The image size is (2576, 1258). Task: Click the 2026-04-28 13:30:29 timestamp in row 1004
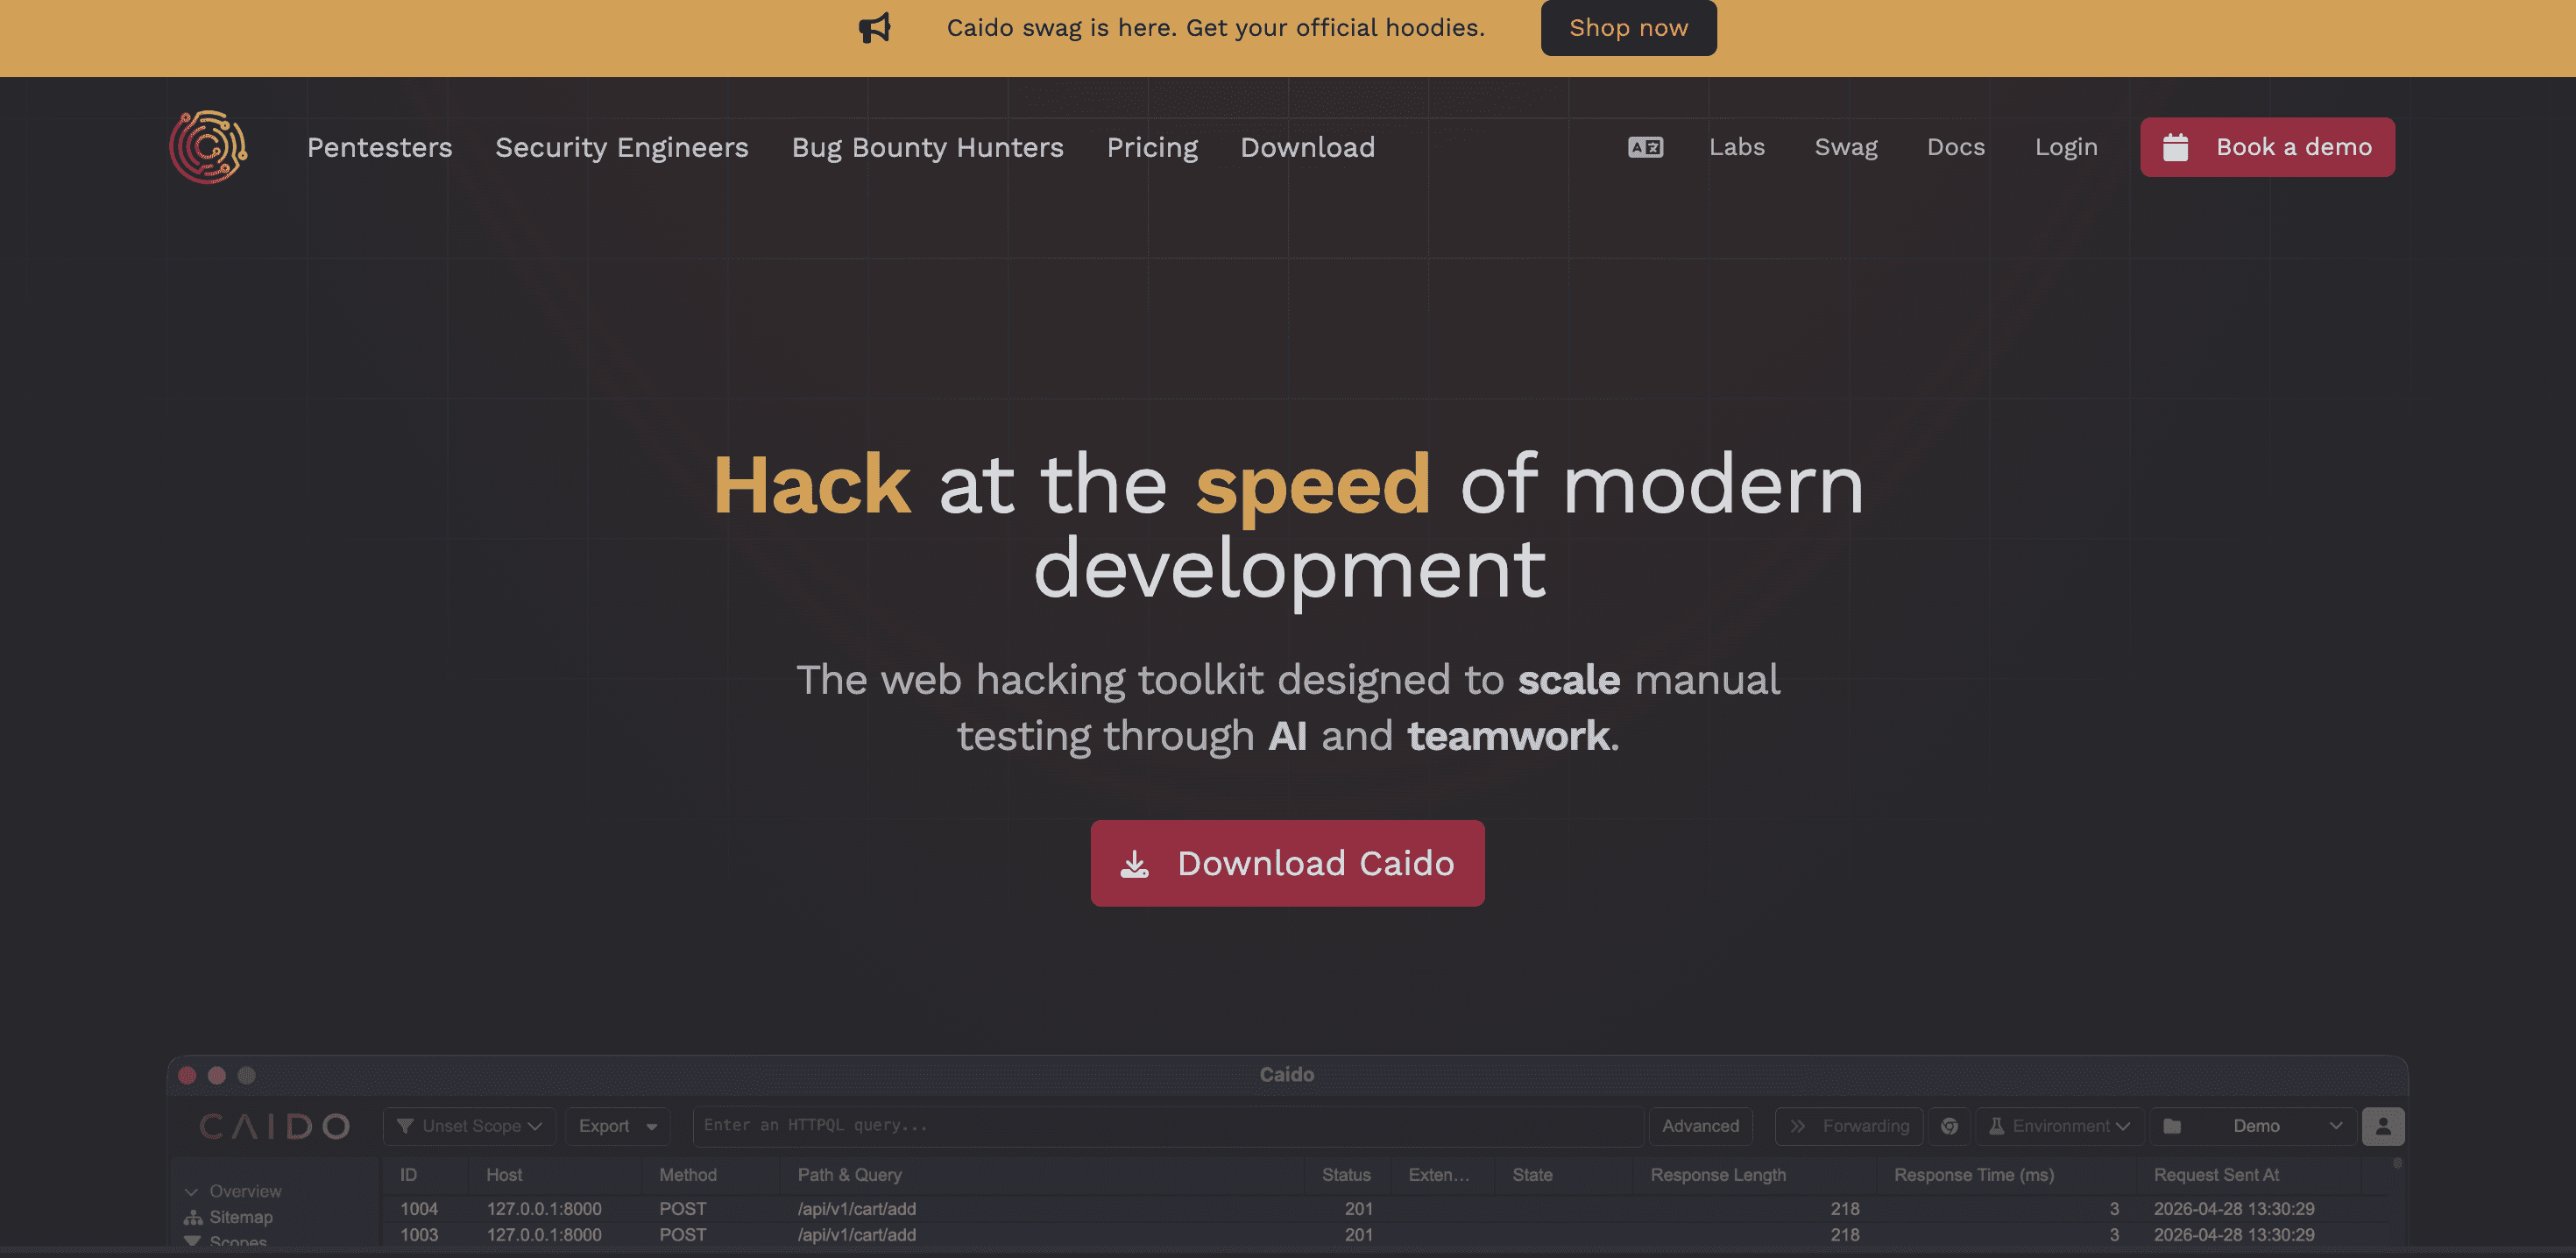click(x=2234, y=1209)
